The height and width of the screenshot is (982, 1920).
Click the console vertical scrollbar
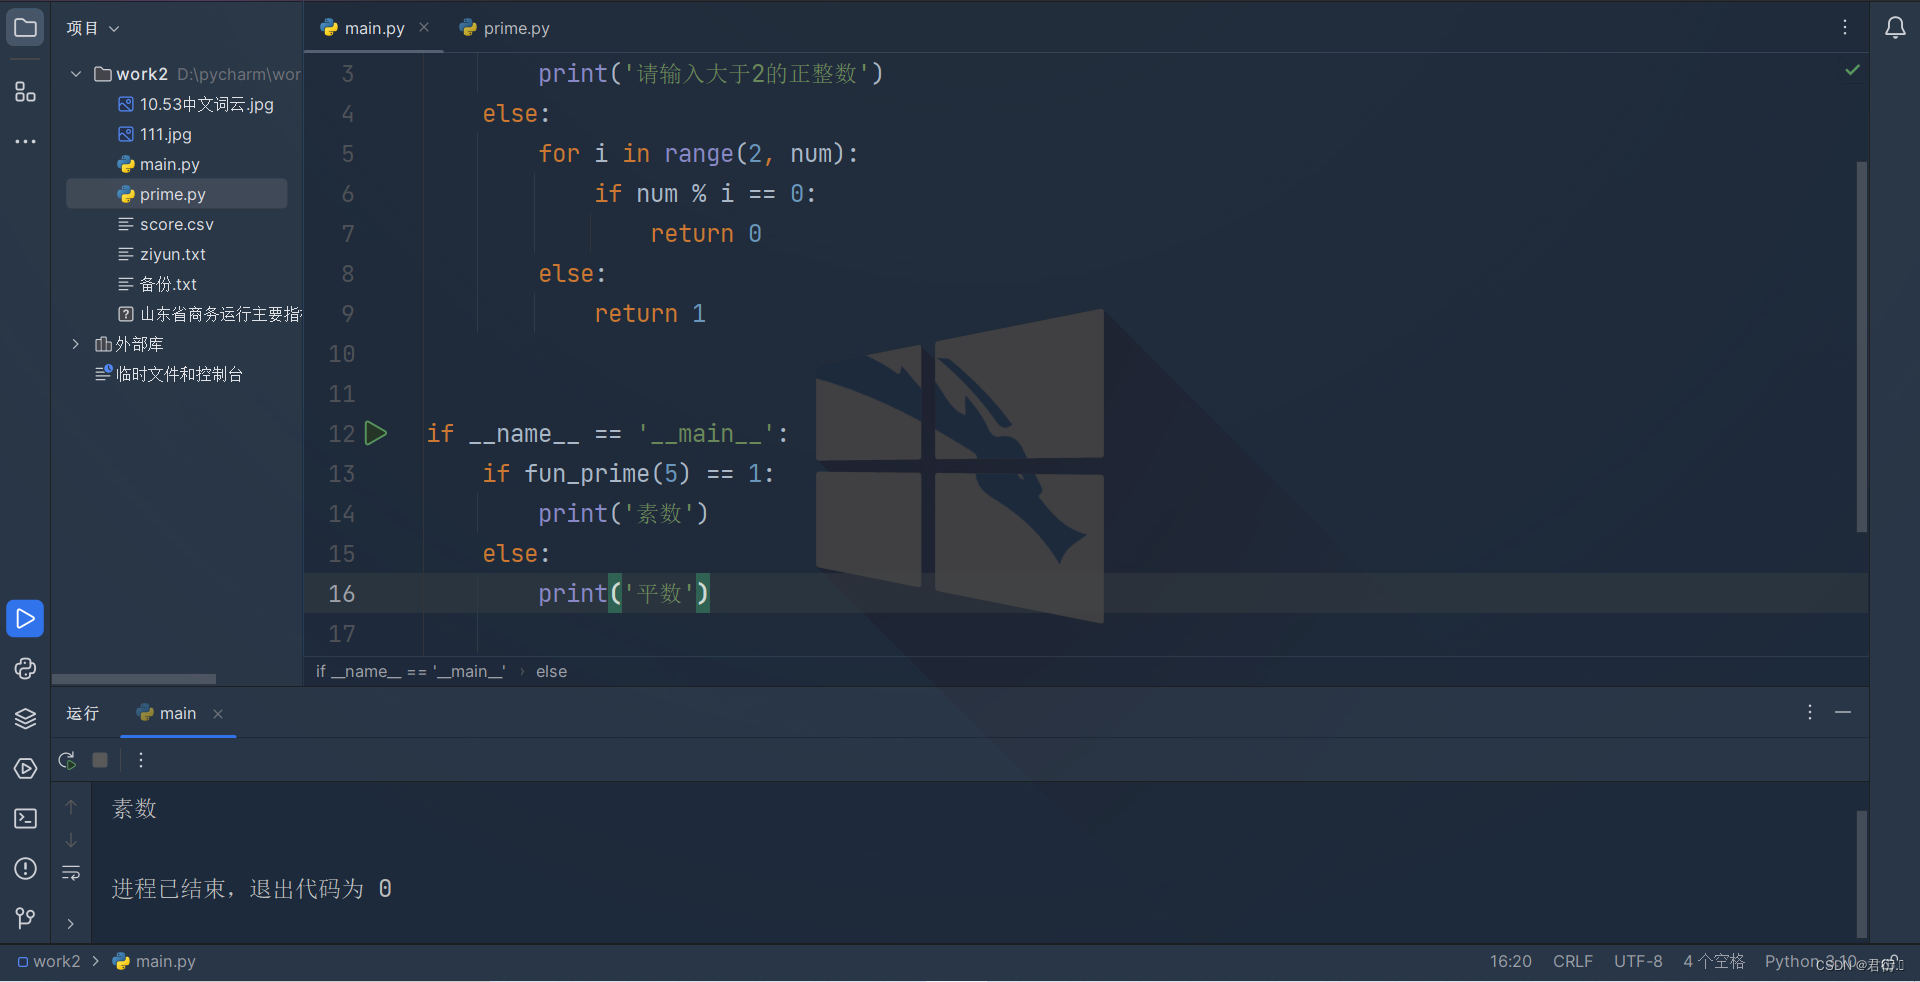pyautogui.click(x=1861, y=873)
